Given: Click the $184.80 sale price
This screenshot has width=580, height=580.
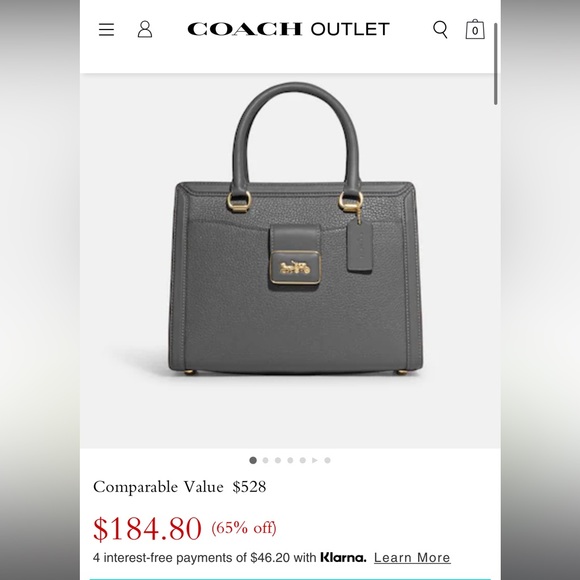Looking at the screenshot, I should [x=147, y=529].
